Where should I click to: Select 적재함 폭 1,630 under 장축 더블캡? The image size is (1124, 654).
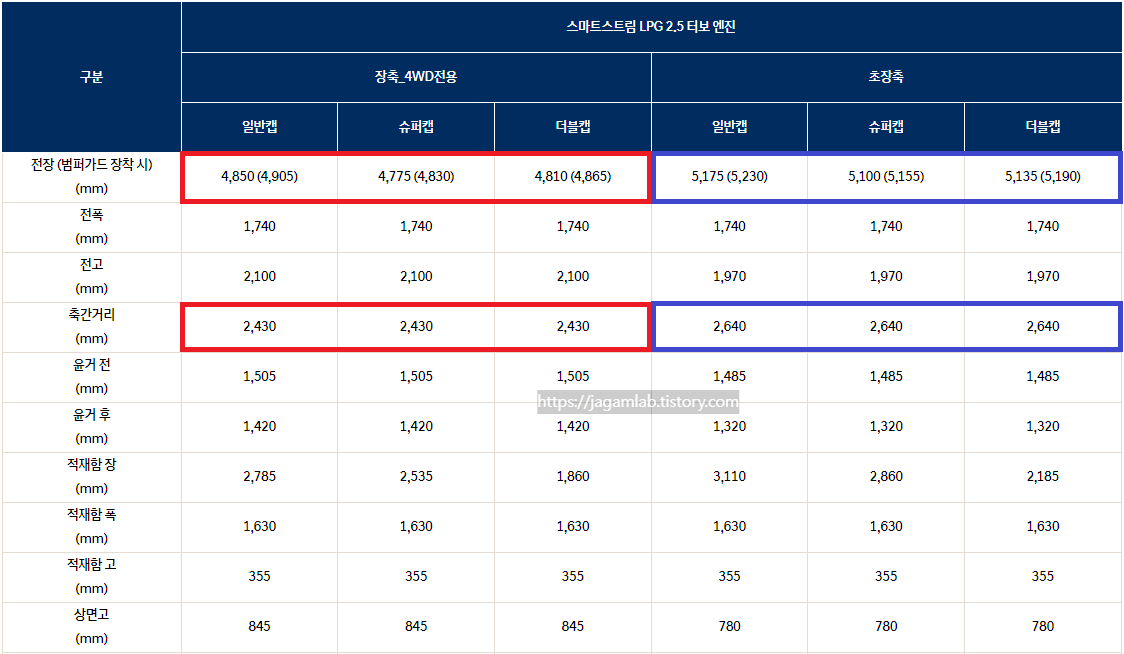(573, 526)
